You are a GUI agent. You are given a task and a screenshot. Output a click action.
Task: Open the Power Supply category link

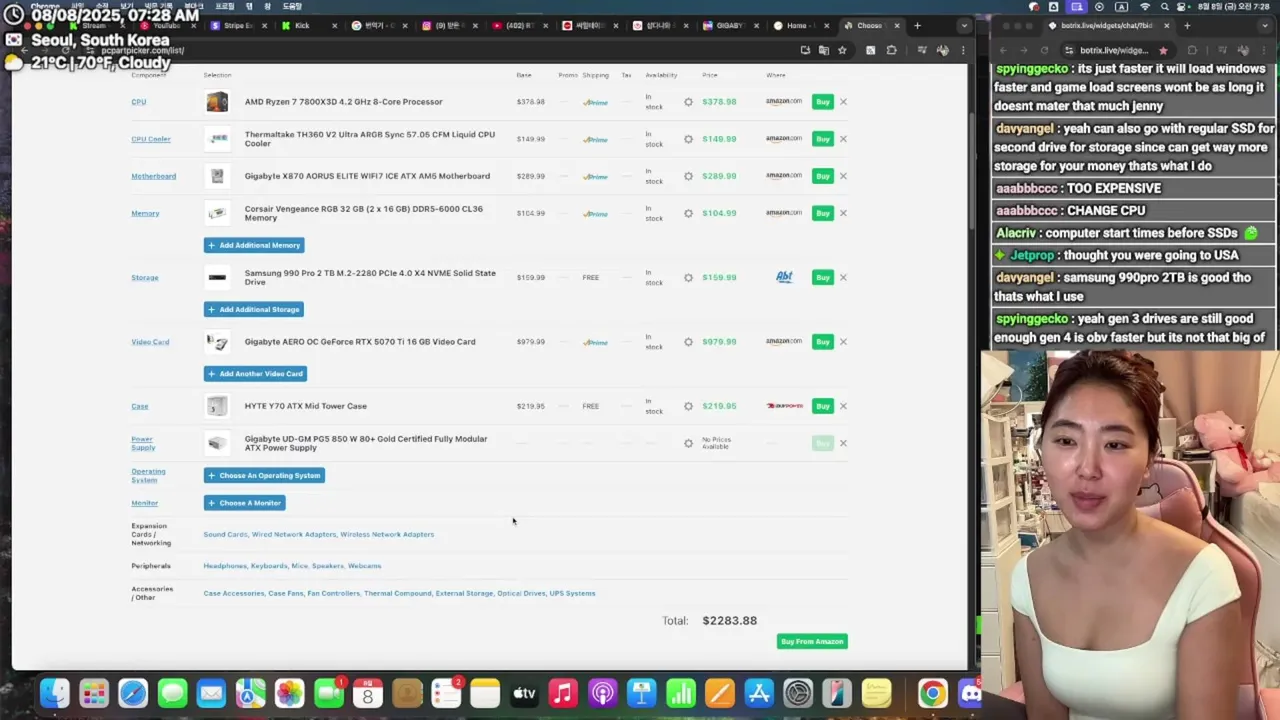pyautogui.click(x=142, y=442)
